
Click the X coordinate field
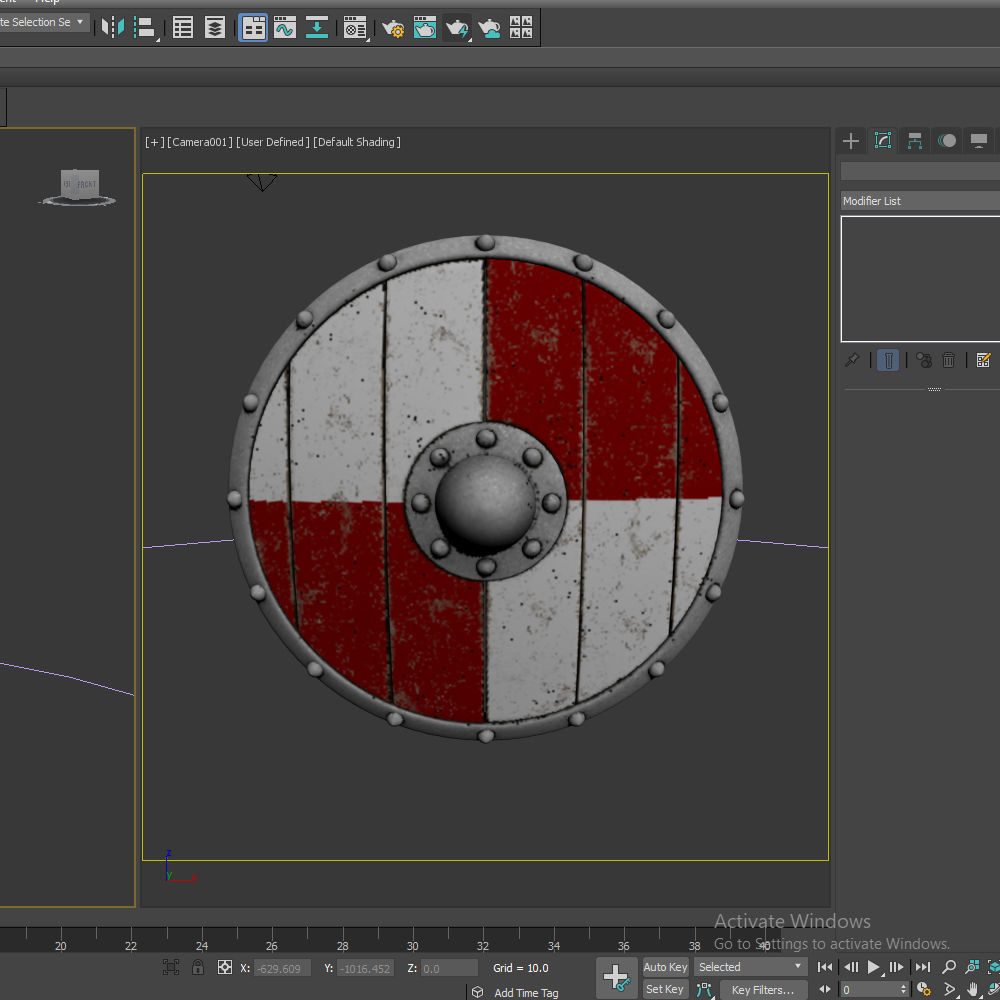(283, 968)
